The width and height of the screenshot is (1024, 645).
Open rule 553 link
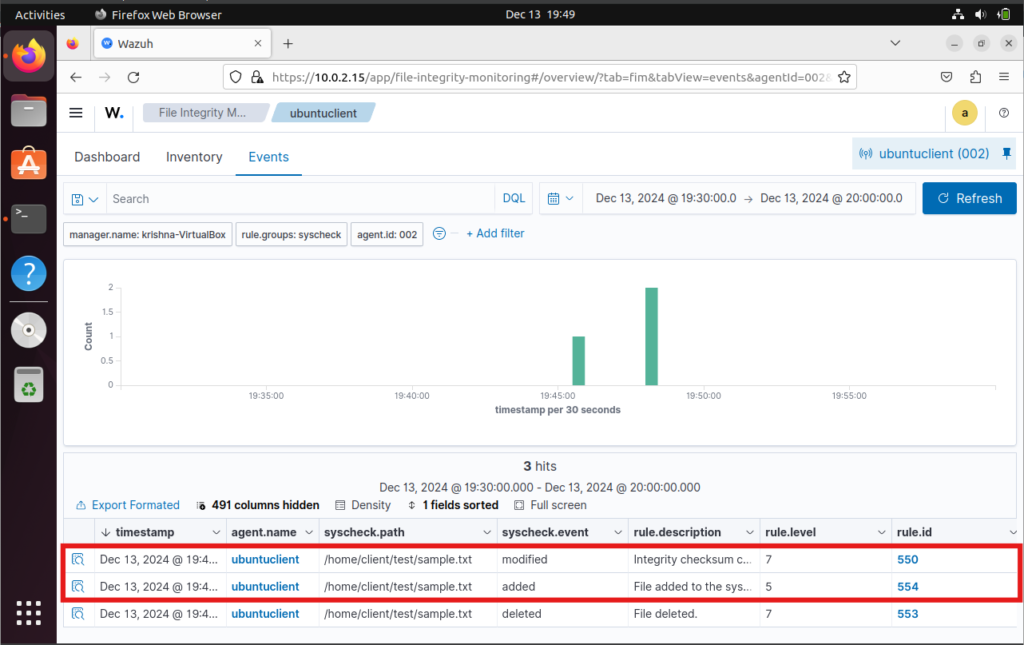click(x=907, y=614)
